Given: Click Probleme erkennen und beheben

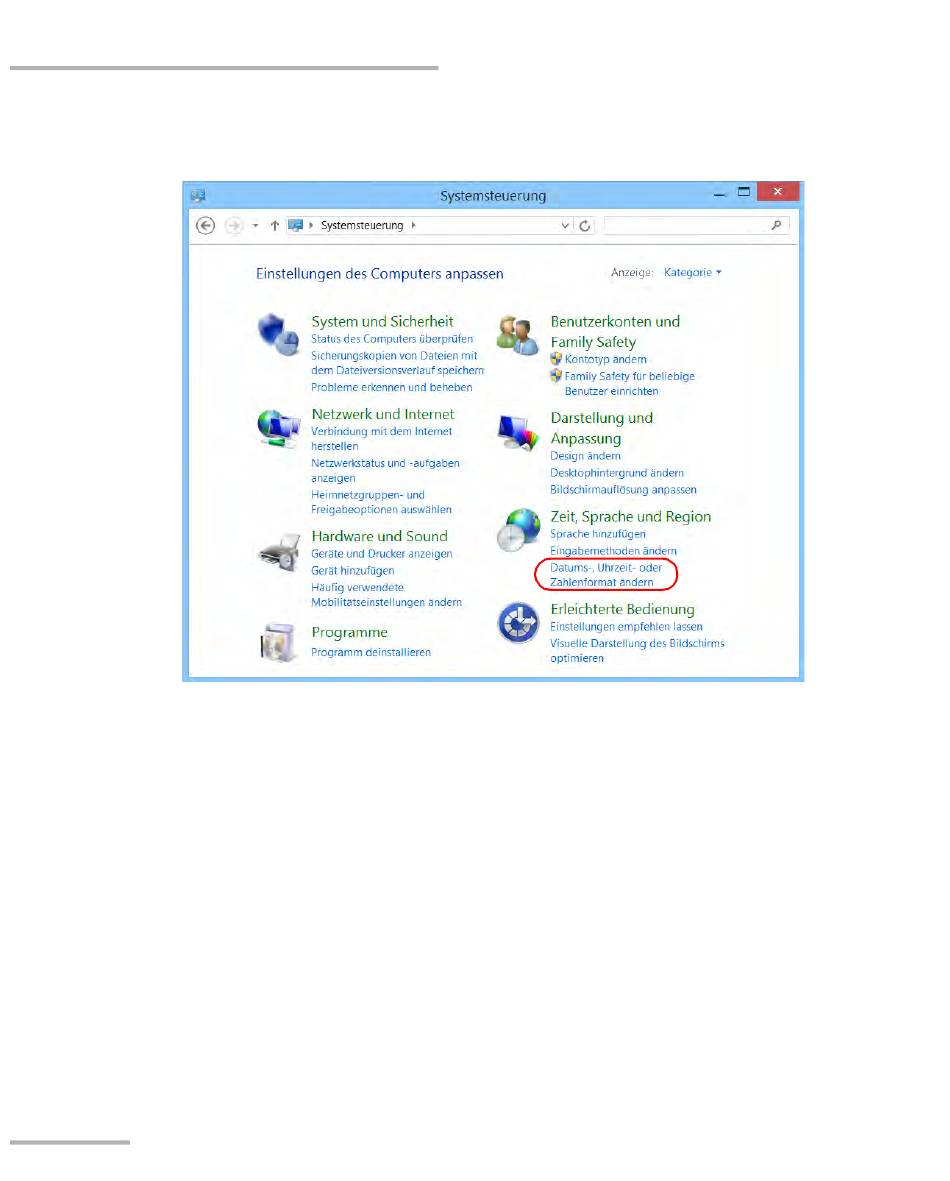Looking at the screenshot, I should 392,387.
